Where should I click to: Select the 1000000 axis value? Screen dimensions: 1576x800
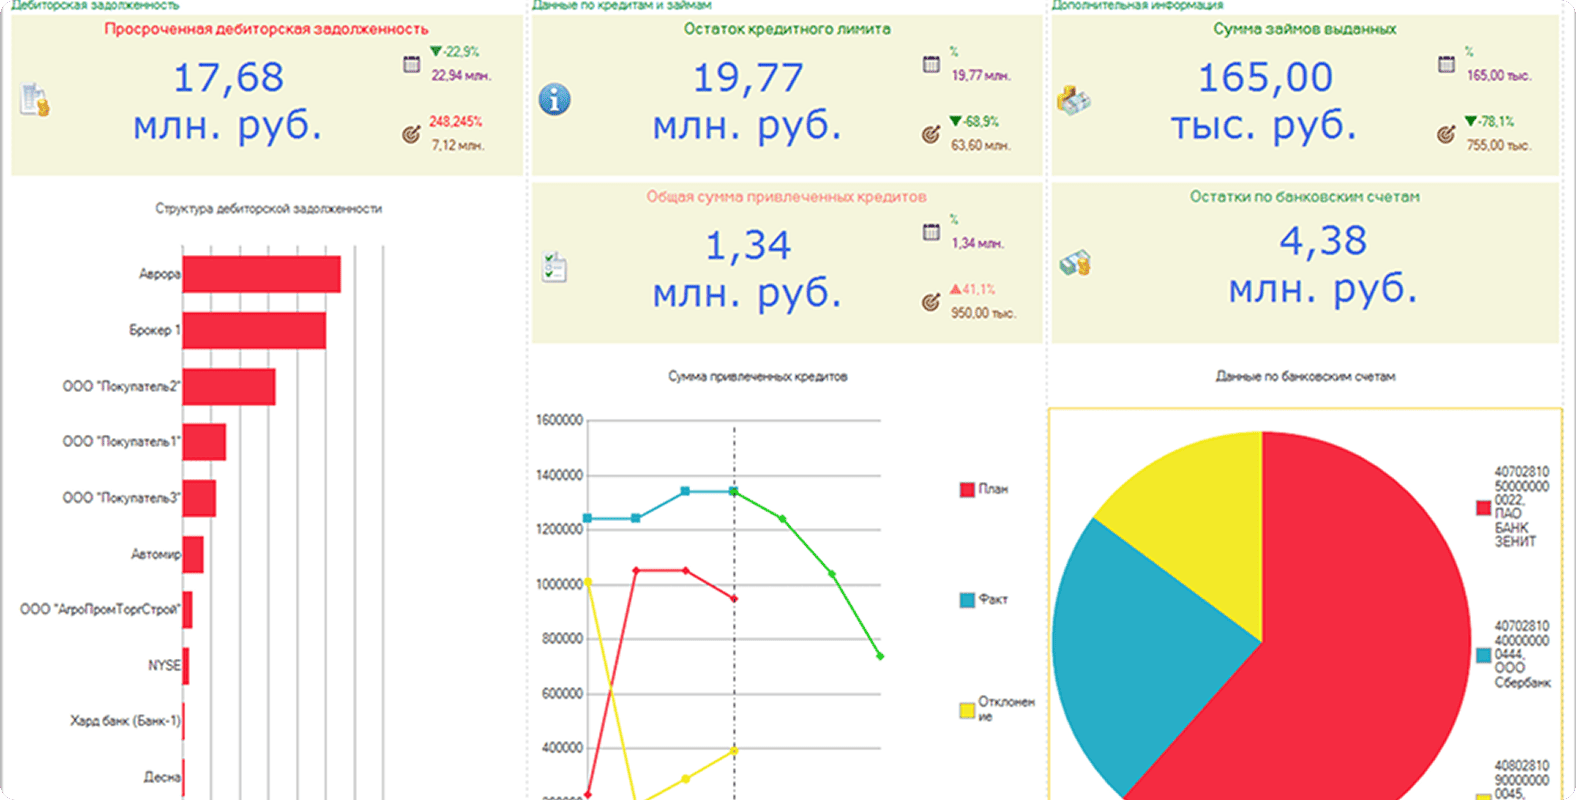click(x=559, y=584)
